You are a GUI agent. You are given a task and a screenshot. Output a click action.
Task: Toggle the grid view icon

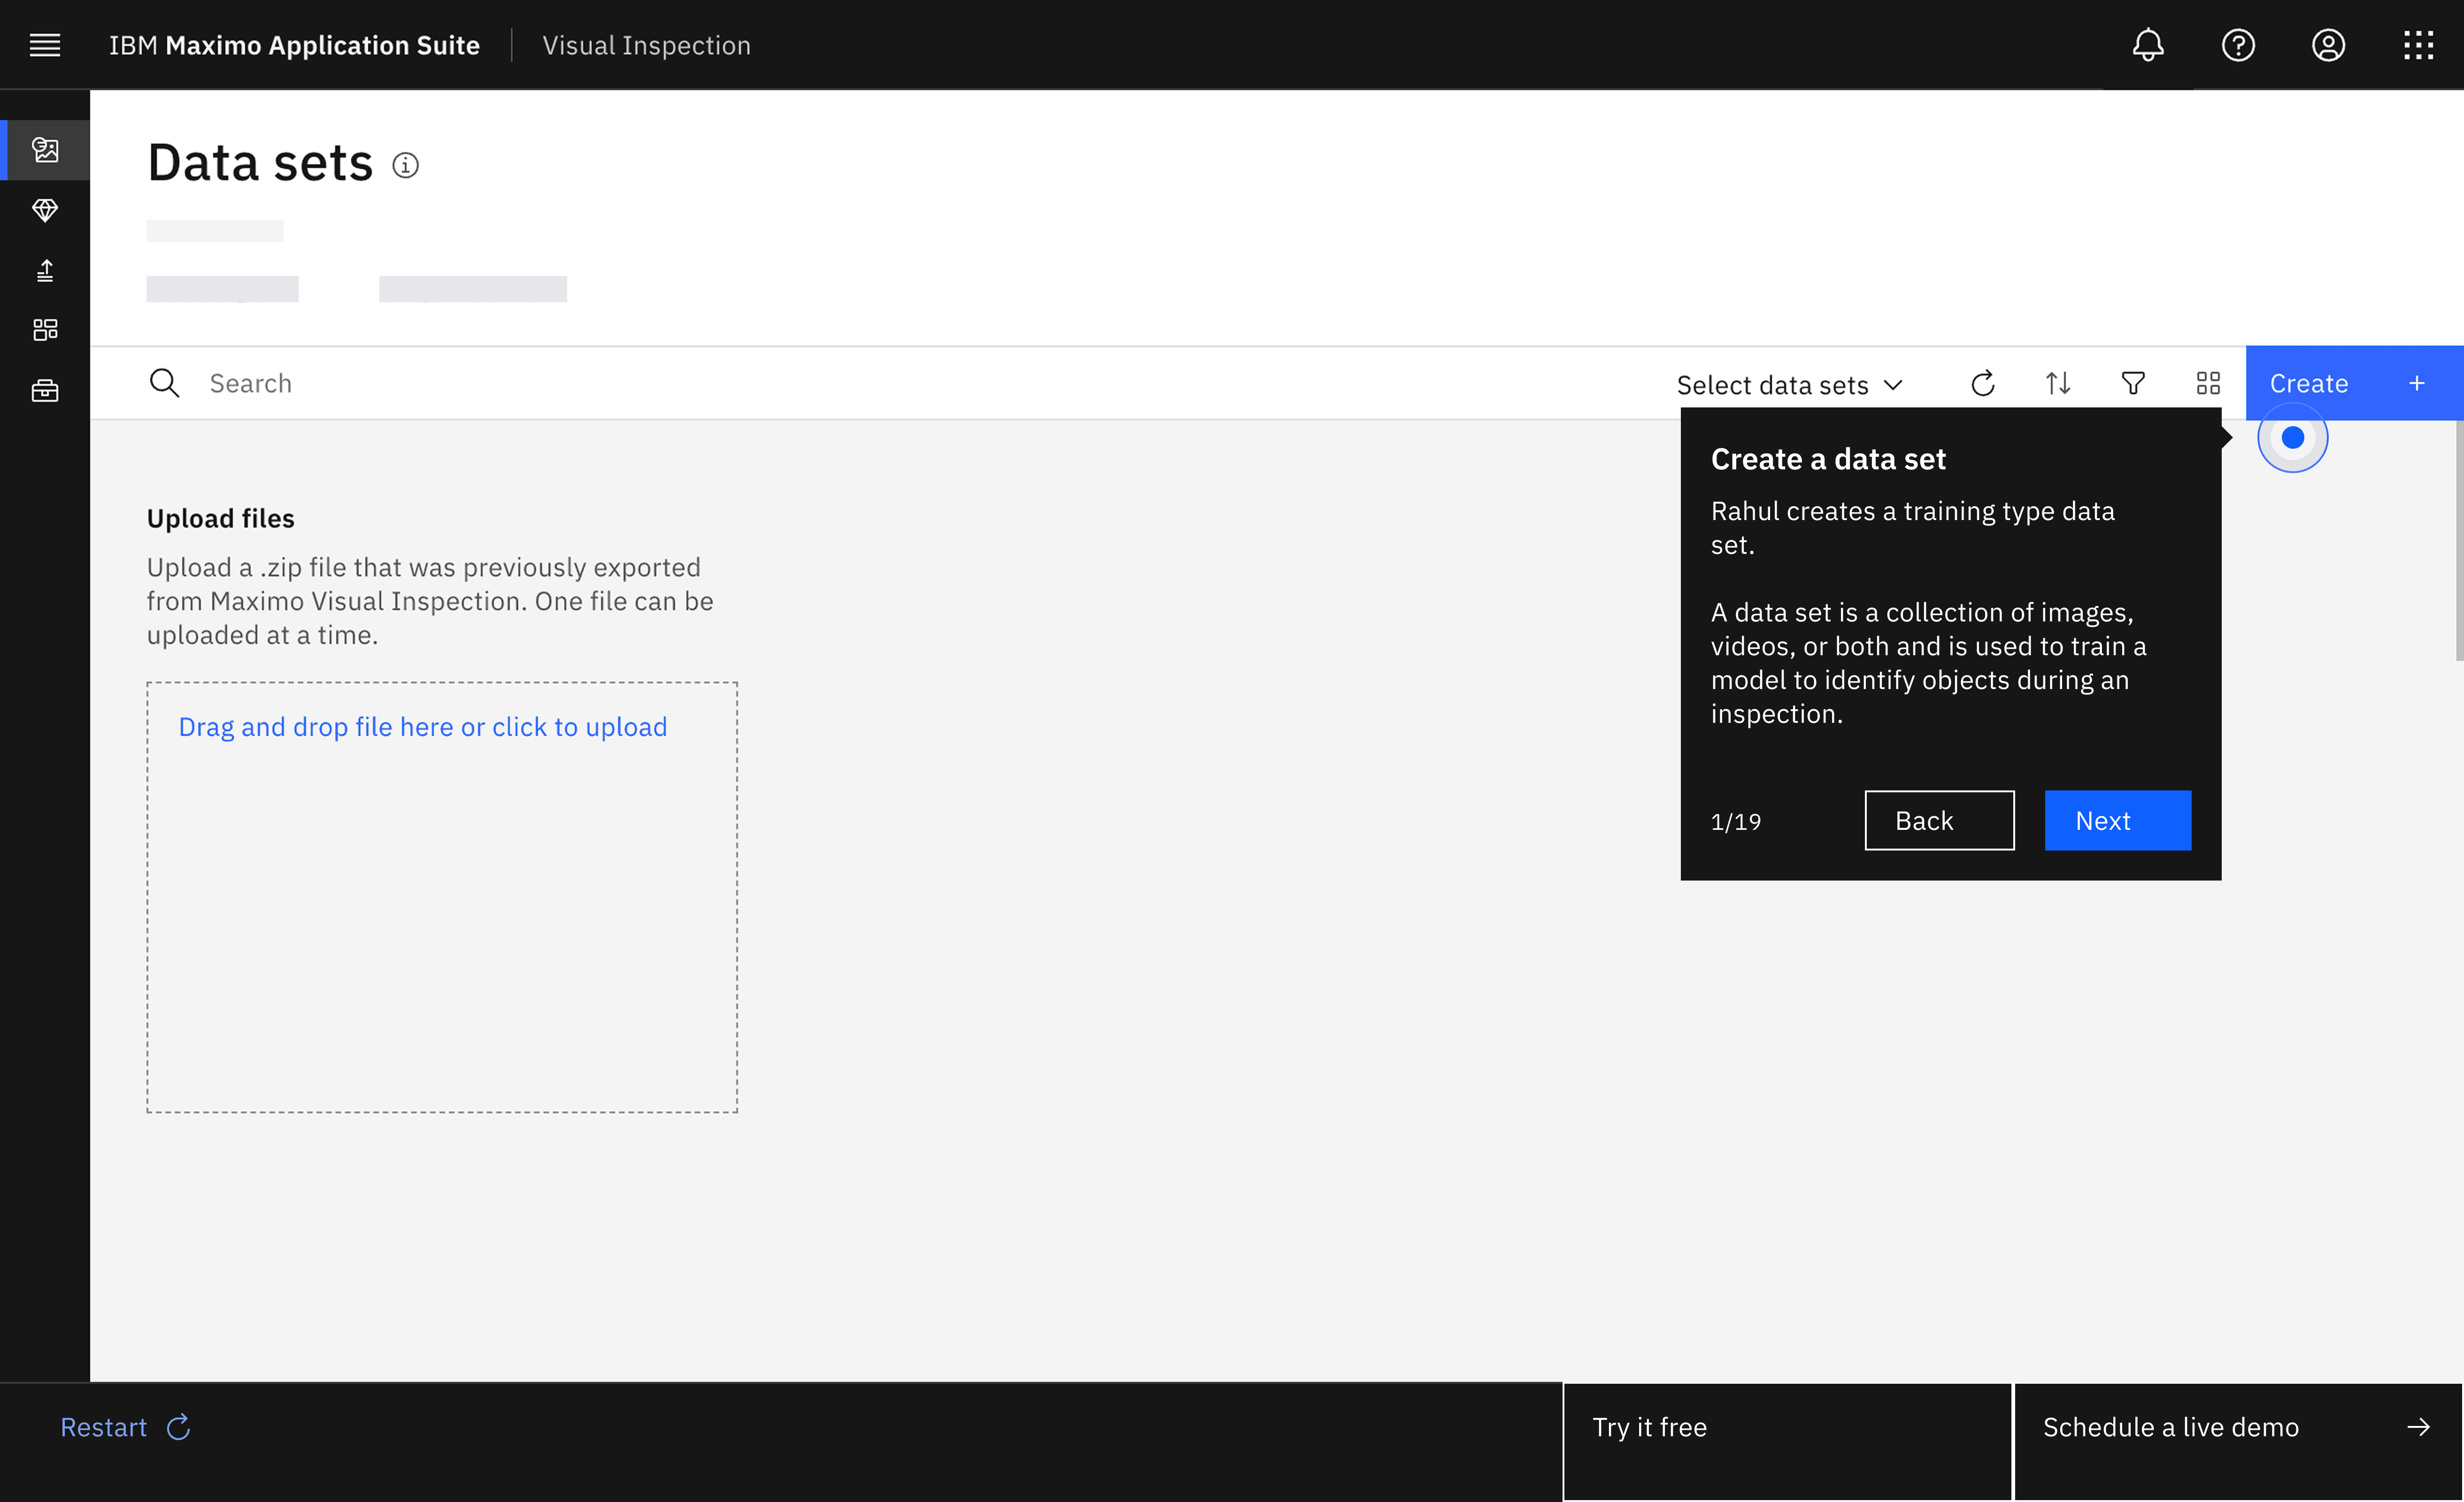[x=2208, y=383]
